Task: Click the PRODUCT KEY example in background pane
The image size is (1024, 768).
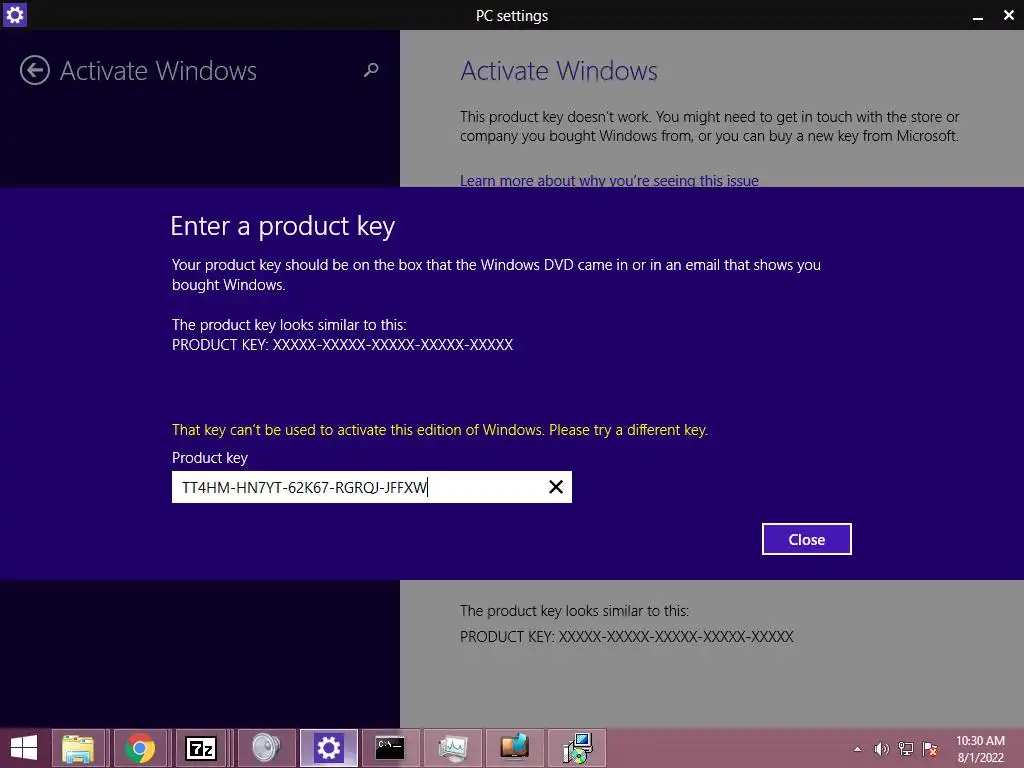Action: (627, 637)
